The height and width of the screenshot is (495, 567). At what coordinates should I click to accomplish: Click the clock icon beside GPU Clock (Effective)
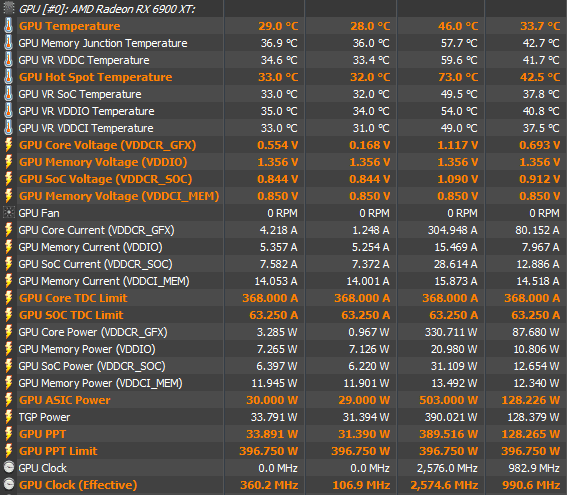(9, 484)
